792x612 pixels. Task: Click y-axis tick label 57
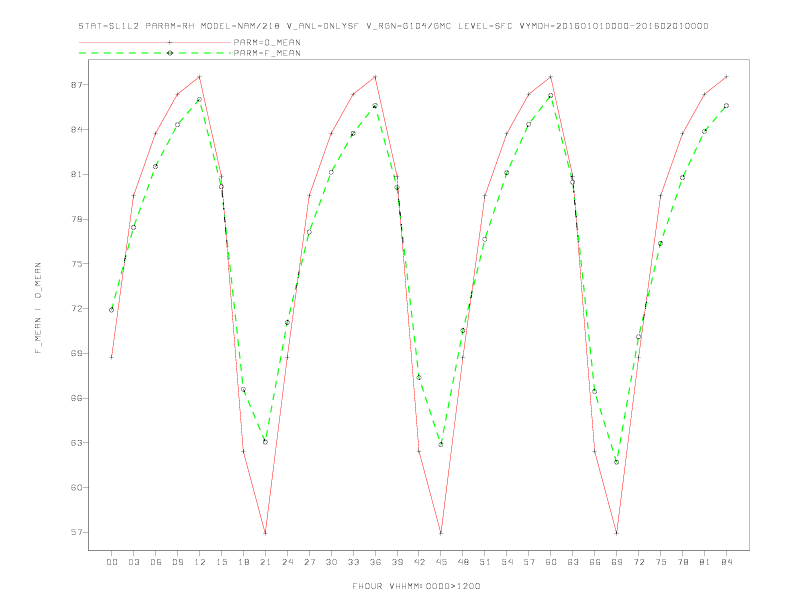(76, 532)
